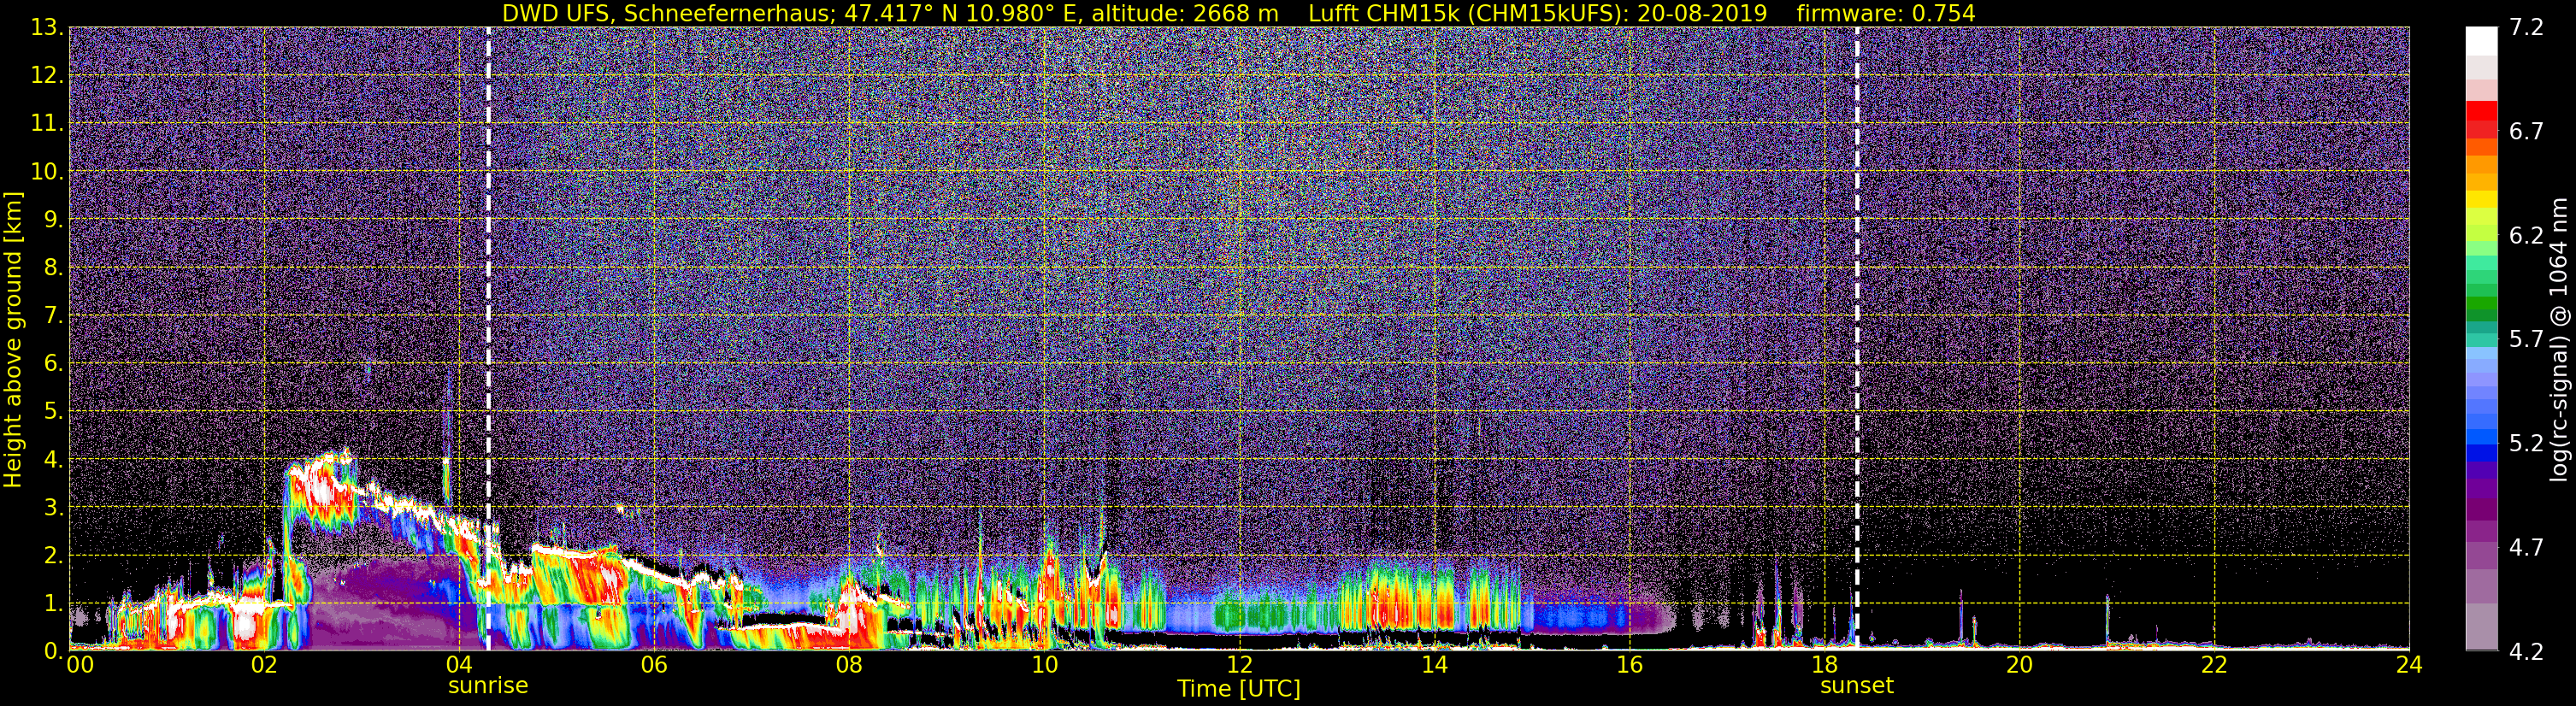The image size is (2576, 706).
Task: Click the colorbar value '4.2'
Action: 2526,651
